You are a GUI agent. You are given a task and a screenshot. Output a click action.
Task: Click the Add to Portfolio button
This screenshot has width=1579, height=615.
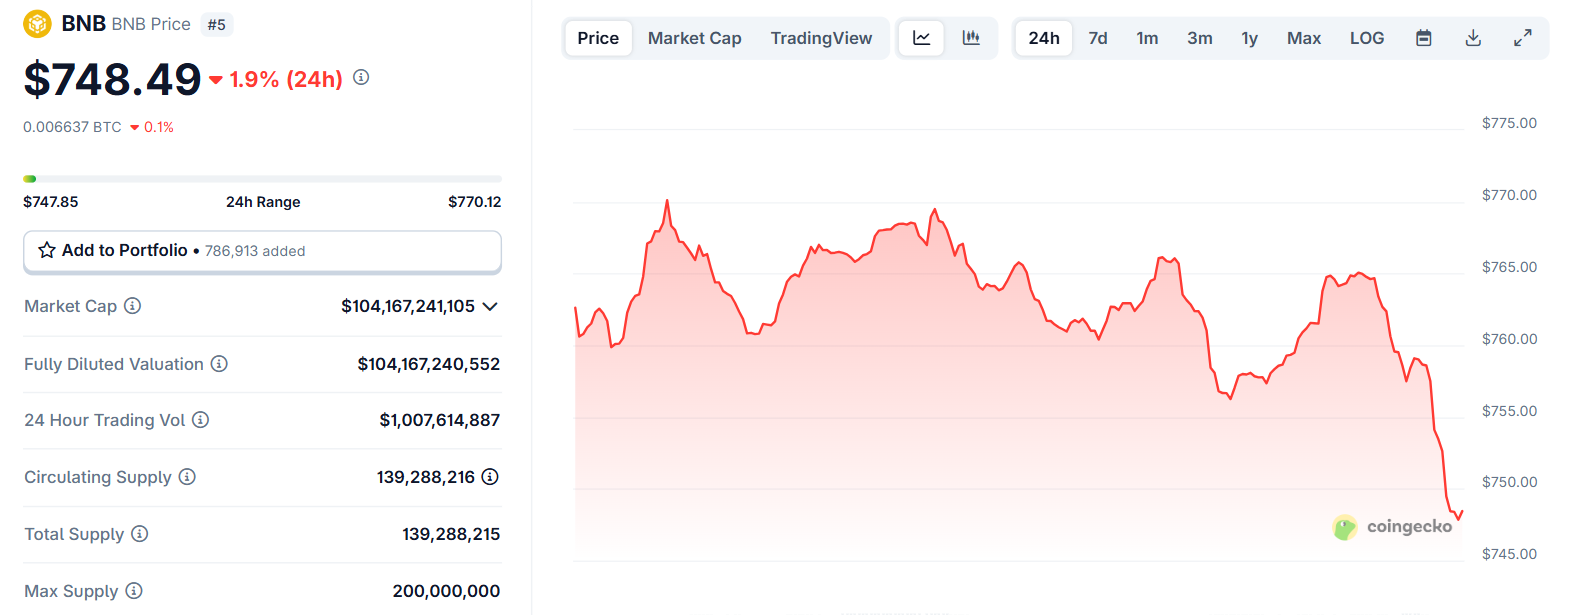pyautogui.click(x=262, y=251)
